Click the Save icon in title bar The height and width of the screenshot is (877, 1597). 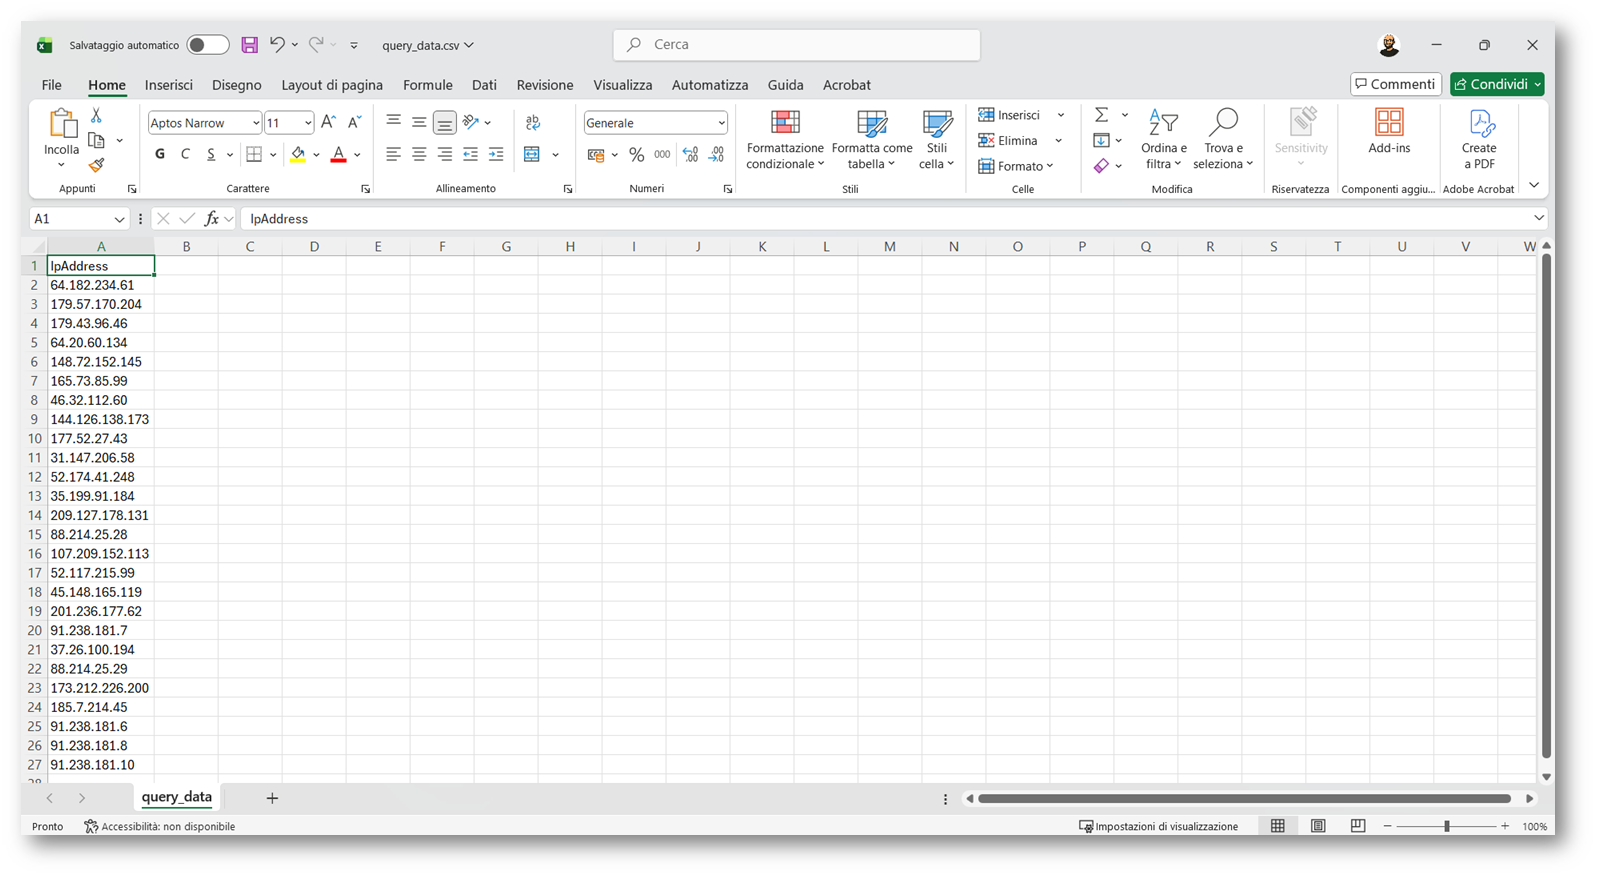point(250,45)
